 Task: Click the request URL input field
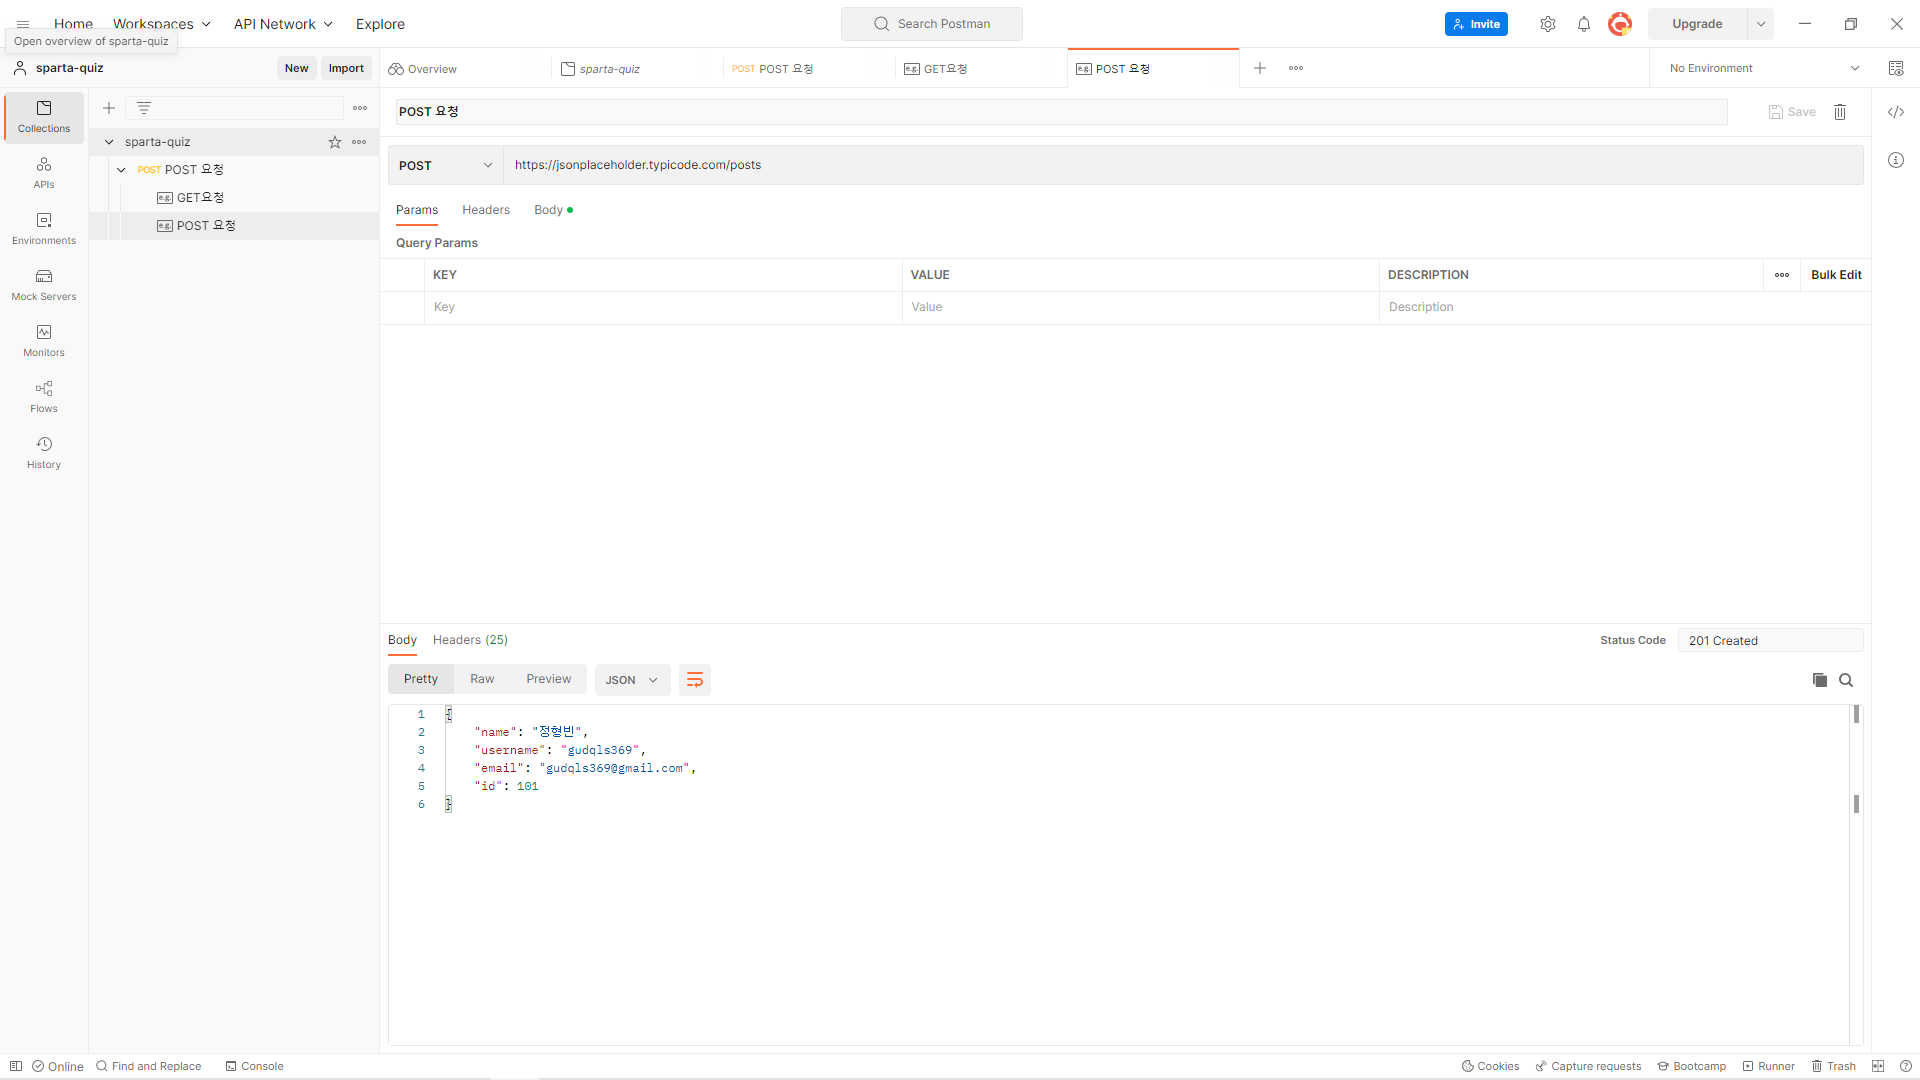[1180, 165]
